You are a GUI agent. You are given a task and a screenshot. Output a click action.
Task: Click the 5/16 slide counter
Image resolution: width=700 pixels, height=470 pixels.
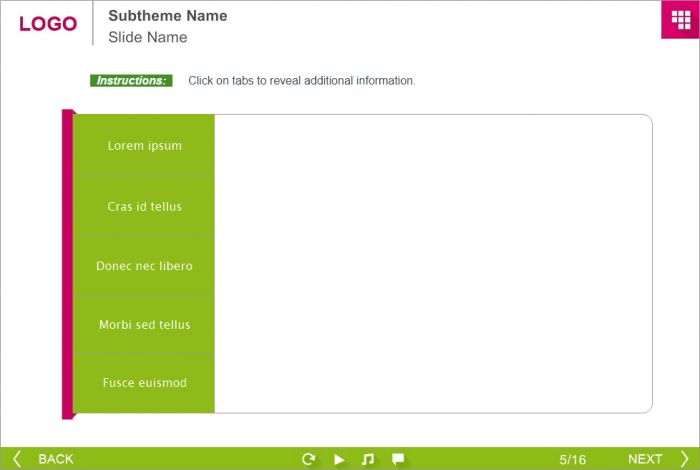coord(573,459)
